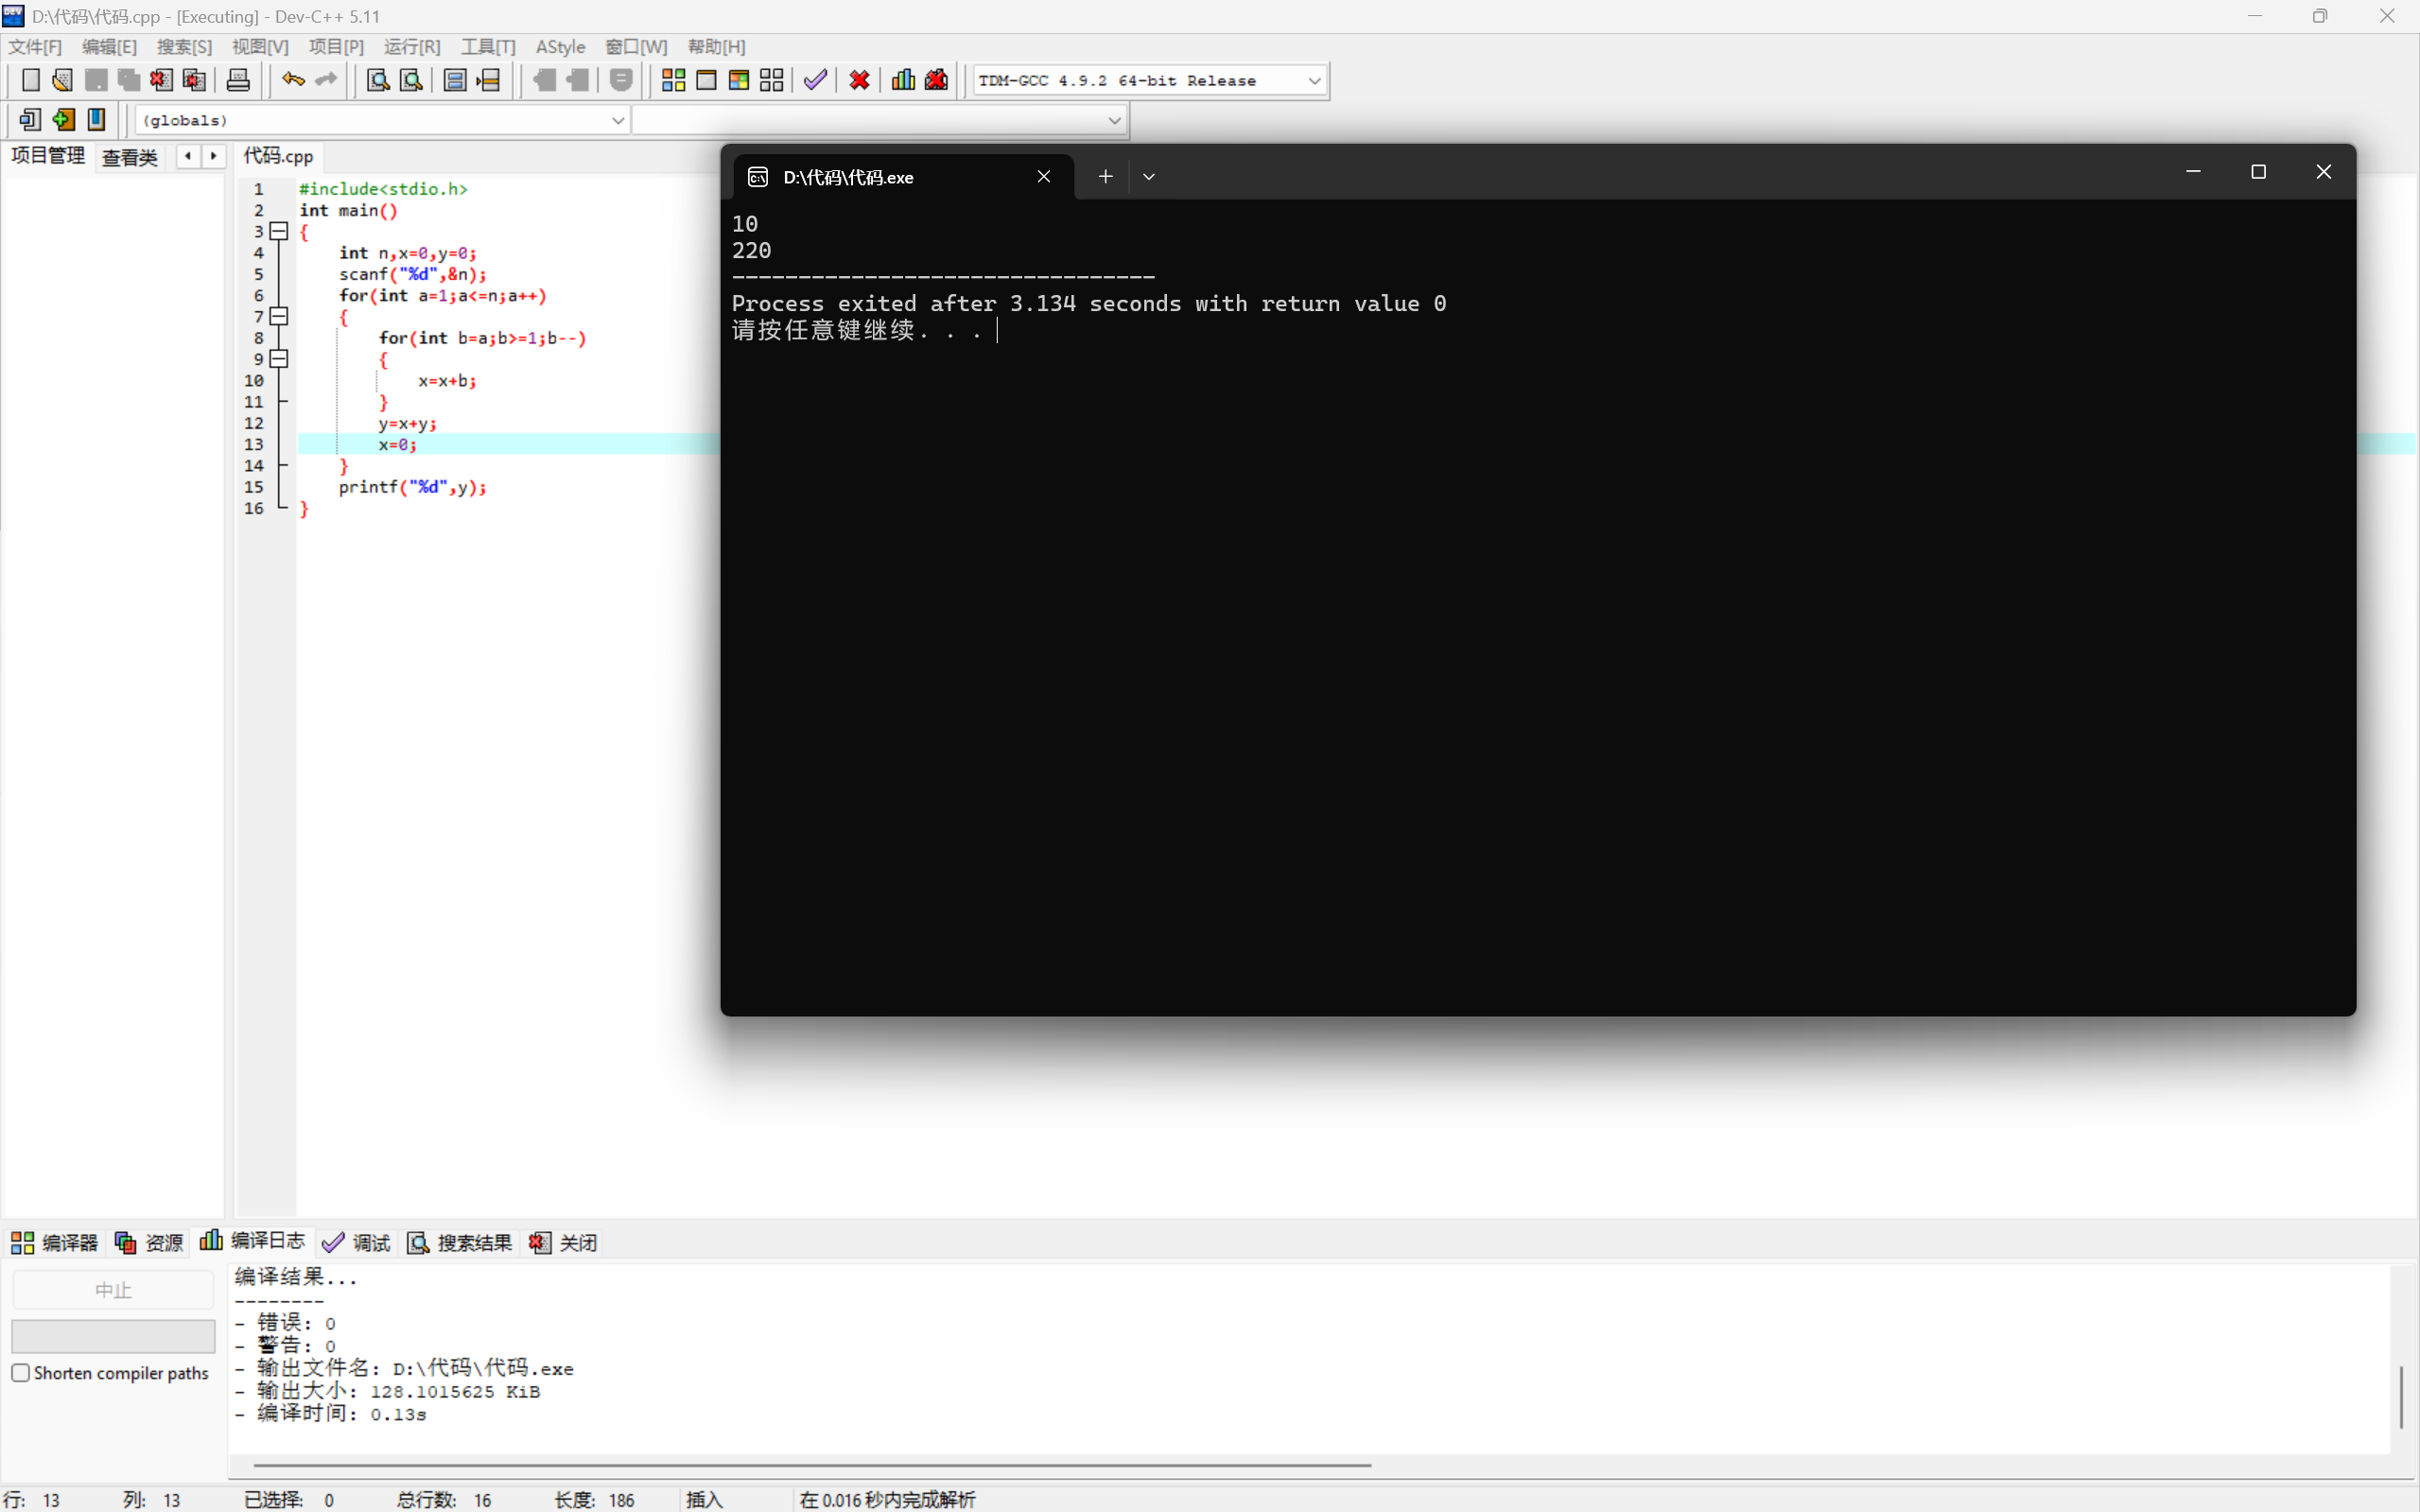Open the debug check toolbar icon
Image resolution: width=2420 pixels, height=1512 pixels.
click(x=813, y=80)
